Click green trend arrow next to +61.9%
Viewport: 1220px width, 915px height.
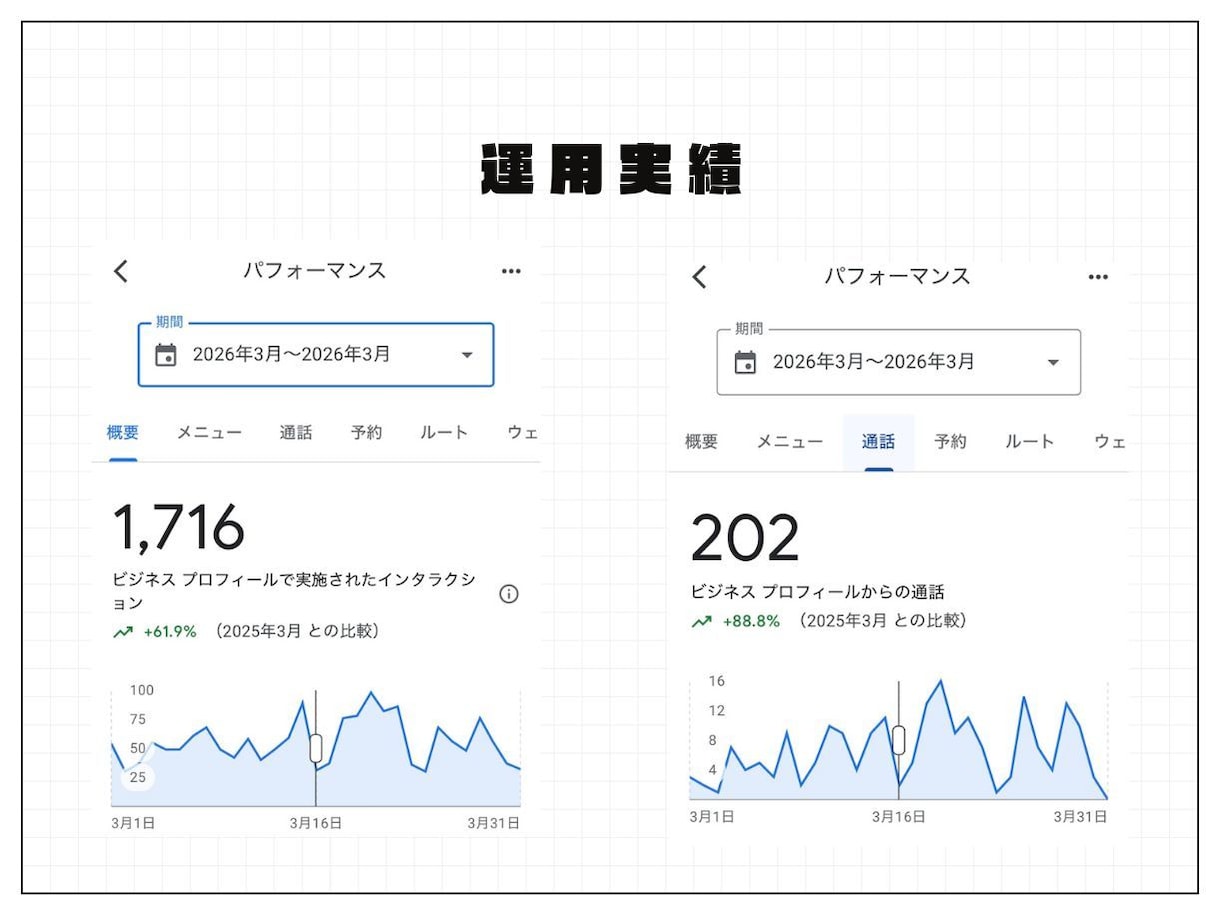[123, 632]
